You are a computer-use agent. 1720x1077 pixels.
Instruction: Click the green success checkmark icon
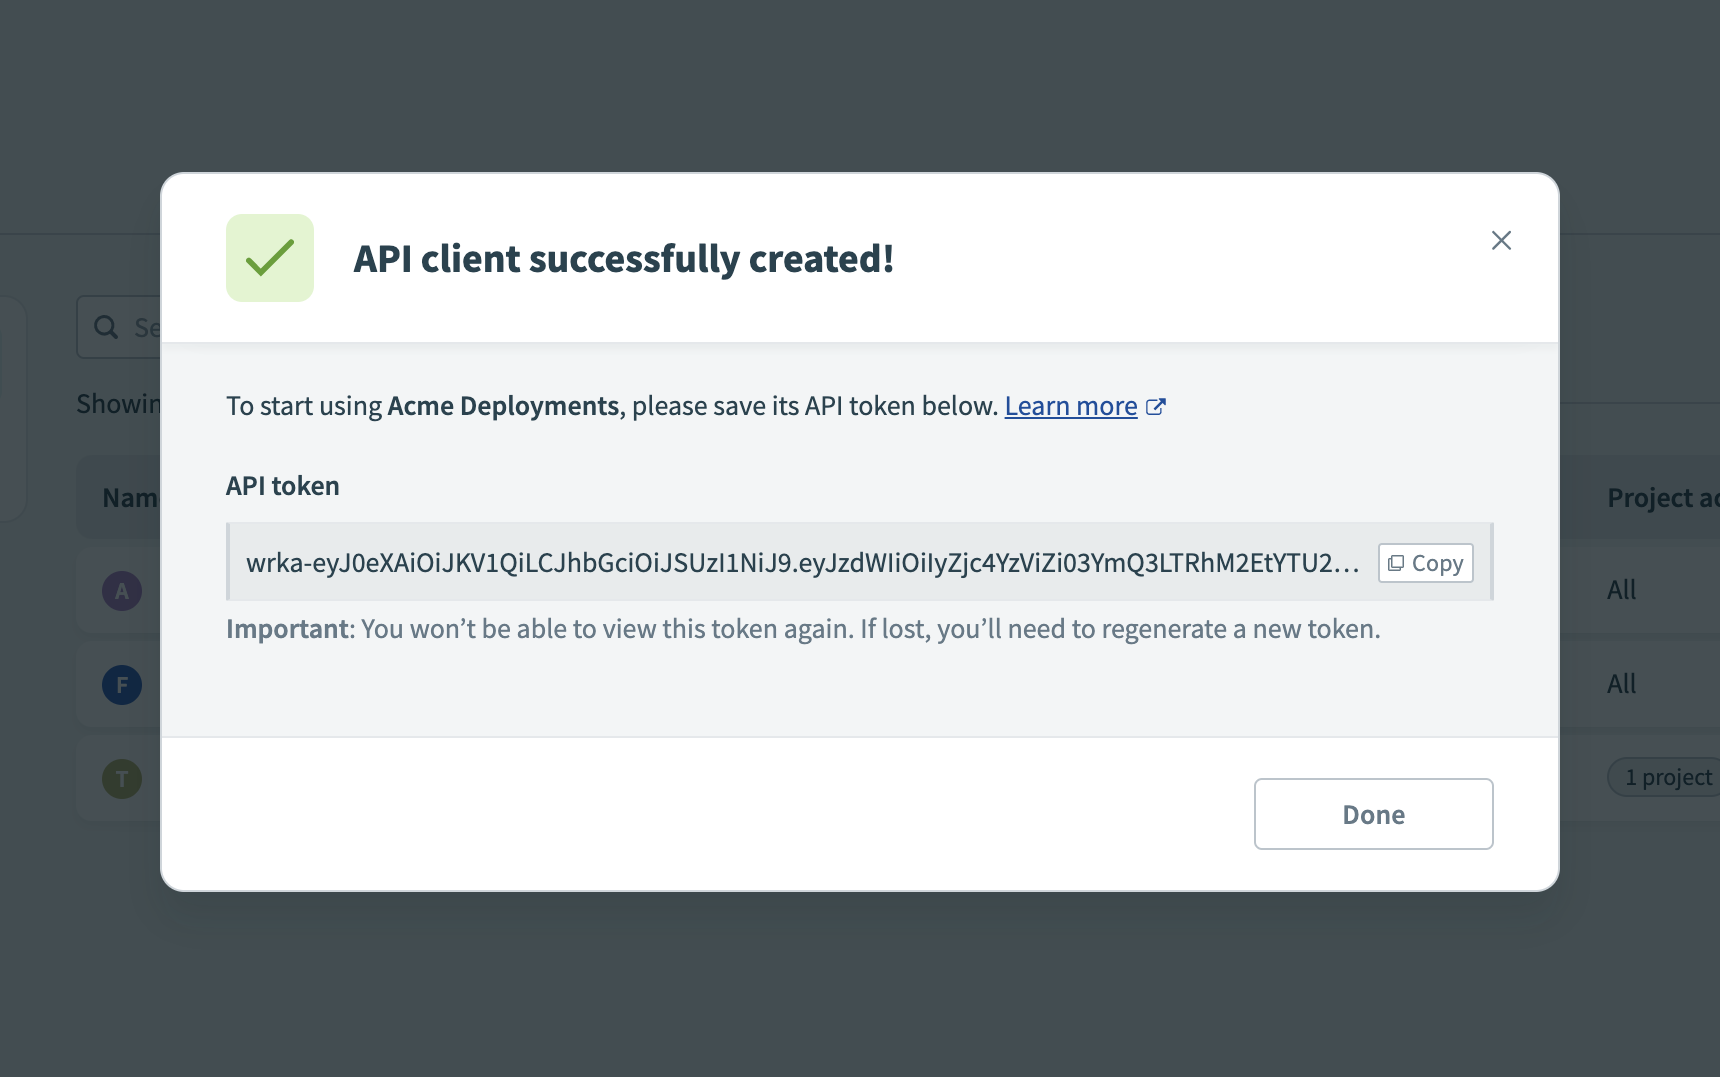click(269, 257)
